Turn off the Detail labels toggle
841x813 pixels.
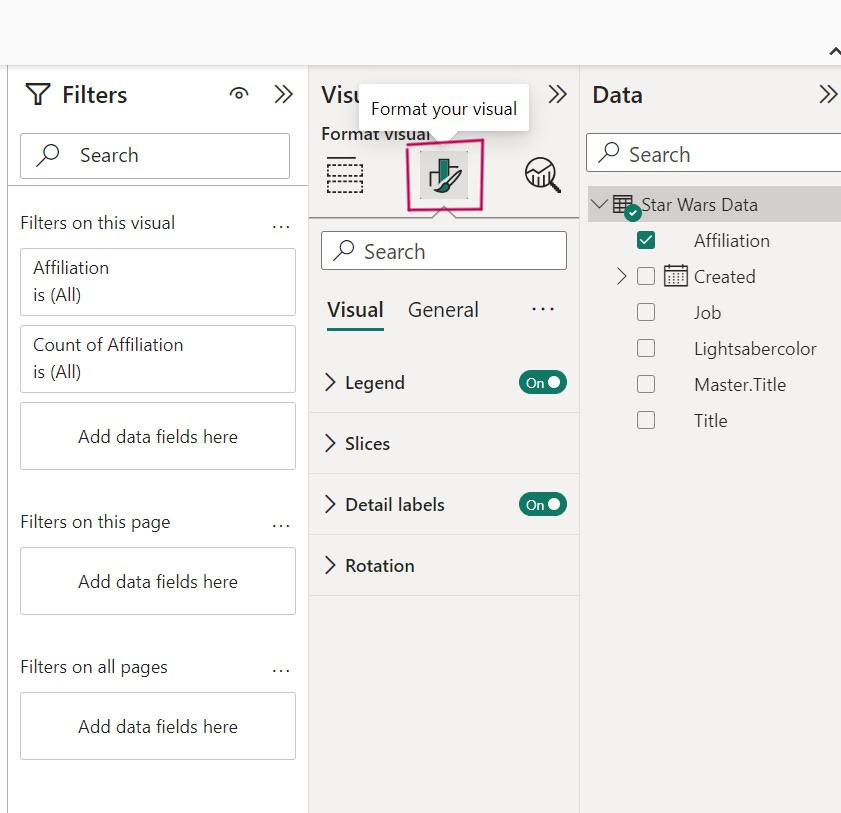pos(542,505)
